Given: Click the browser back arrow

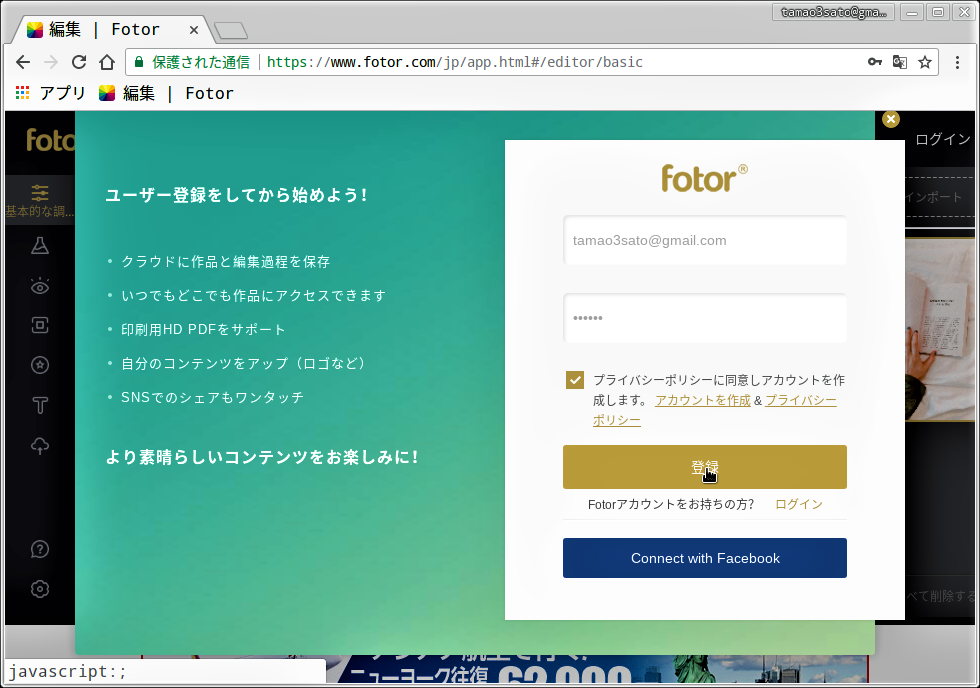Looking at the screenshot, I should 23,62.
